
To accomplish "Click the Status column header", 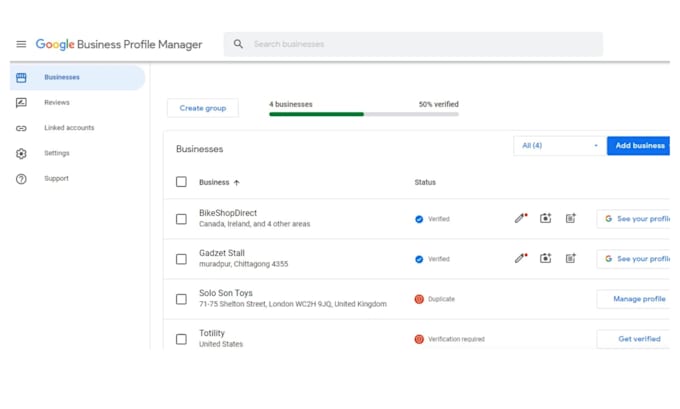I will point(425,183).
